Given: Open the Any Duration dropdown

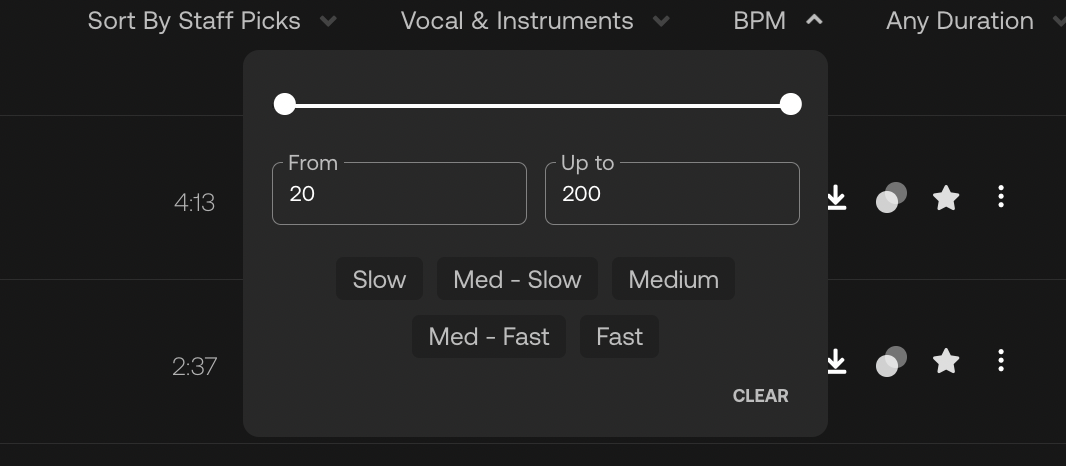Looking at the screenshot, I should click(974, 21).
